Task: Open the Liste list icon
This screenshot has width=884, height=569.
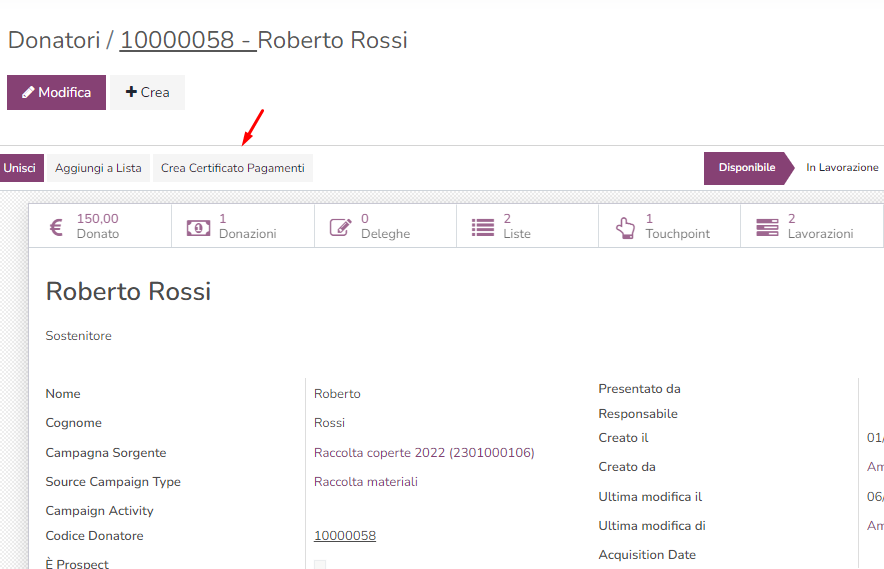Action: point(483,227)
